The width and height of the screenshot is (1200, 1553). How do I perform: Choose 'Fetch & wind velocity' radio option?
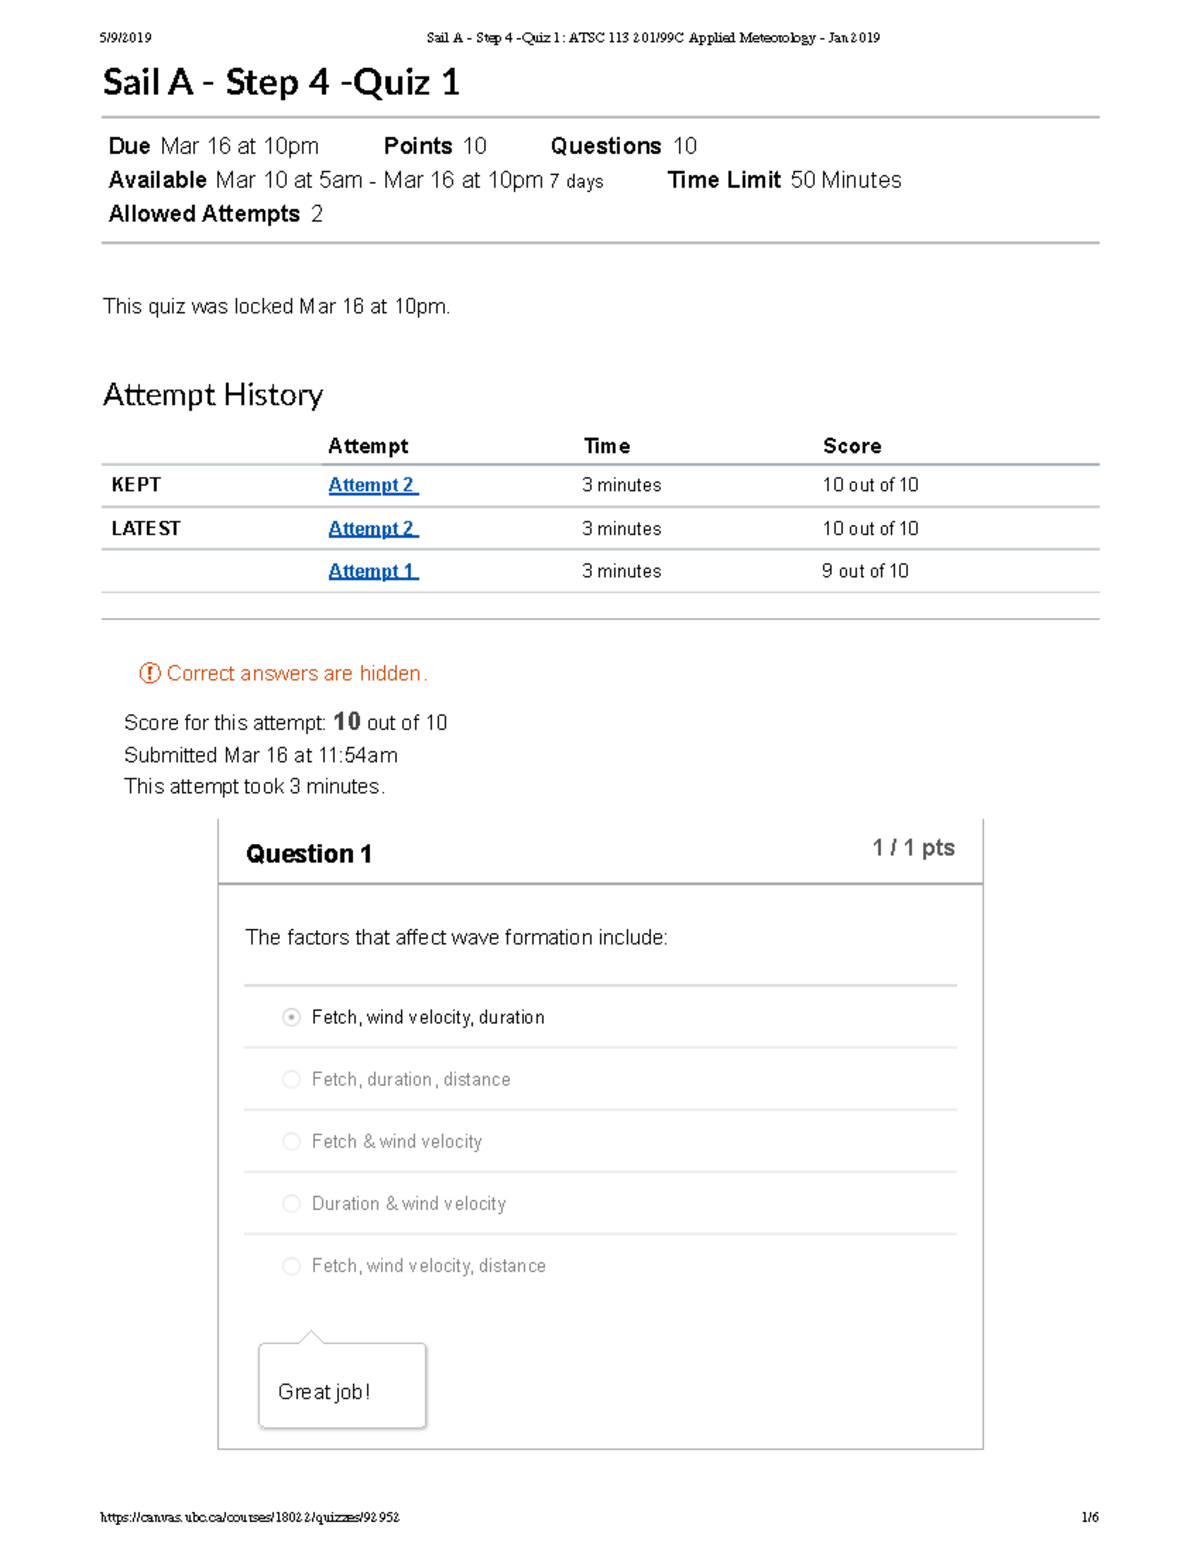pos(291,1141)
